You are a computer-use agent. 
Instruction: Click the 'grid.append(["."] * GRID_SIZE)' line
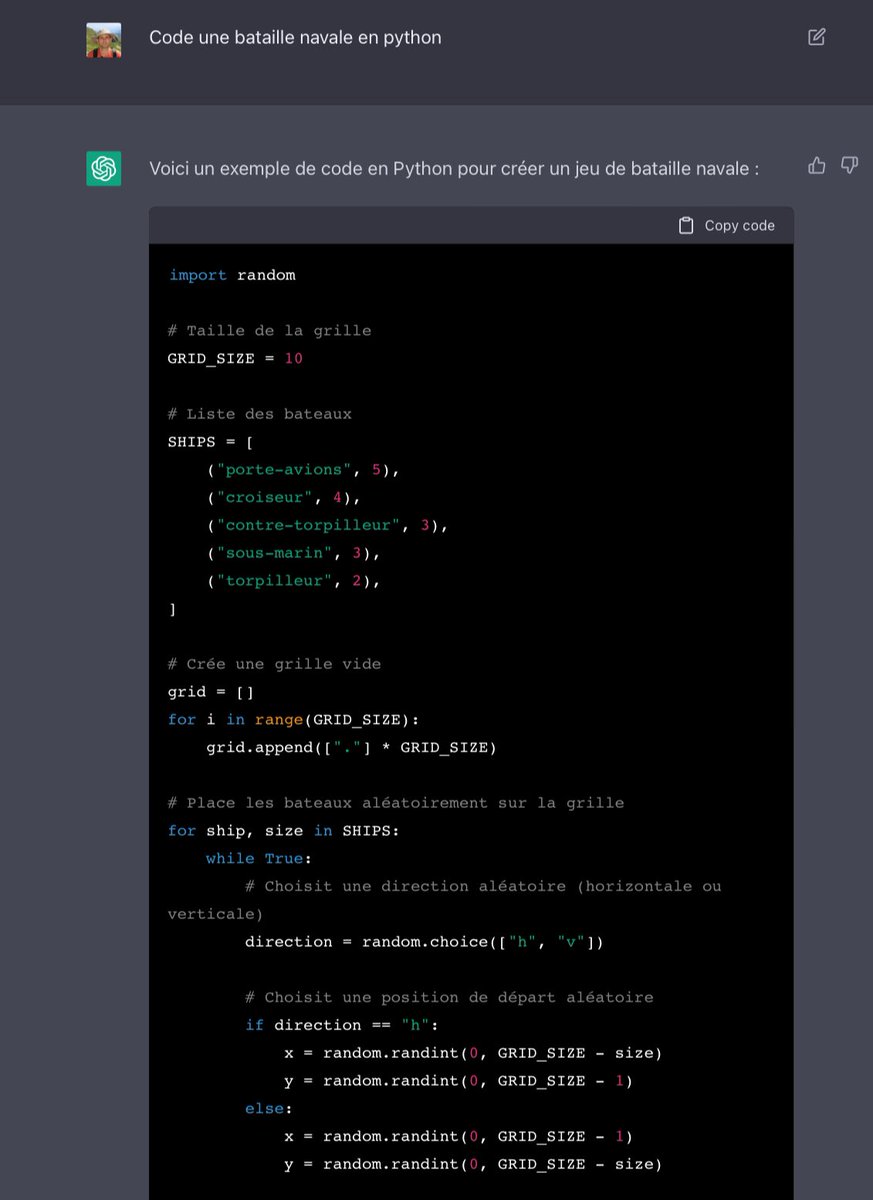(x=351, y=747)
